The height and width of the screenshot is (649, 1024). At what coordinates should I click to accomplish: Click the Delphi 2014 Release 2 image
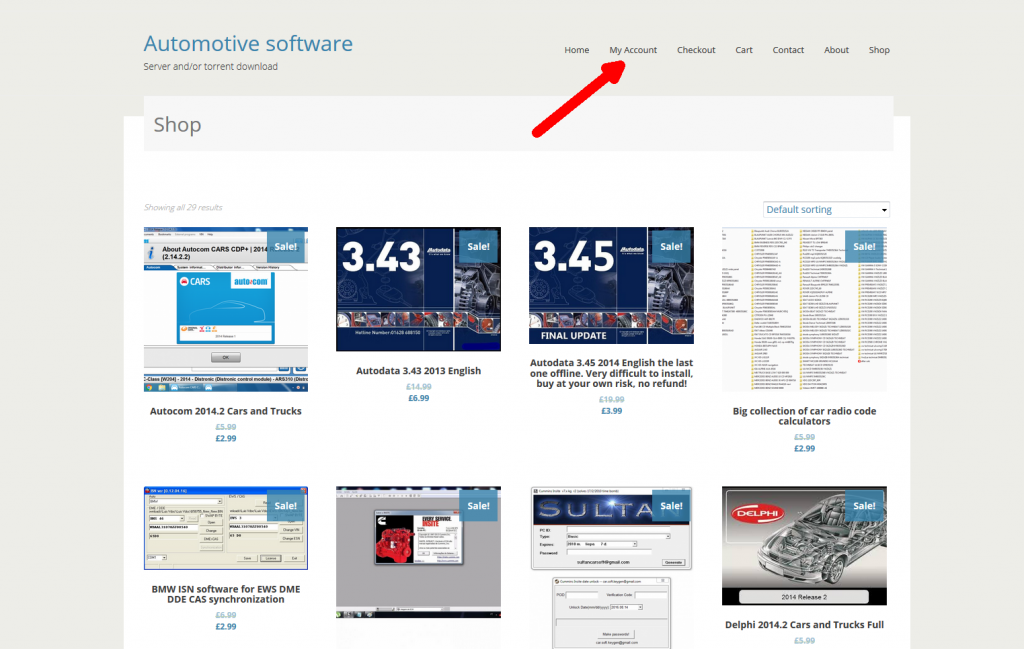click(x=804, y=546)
